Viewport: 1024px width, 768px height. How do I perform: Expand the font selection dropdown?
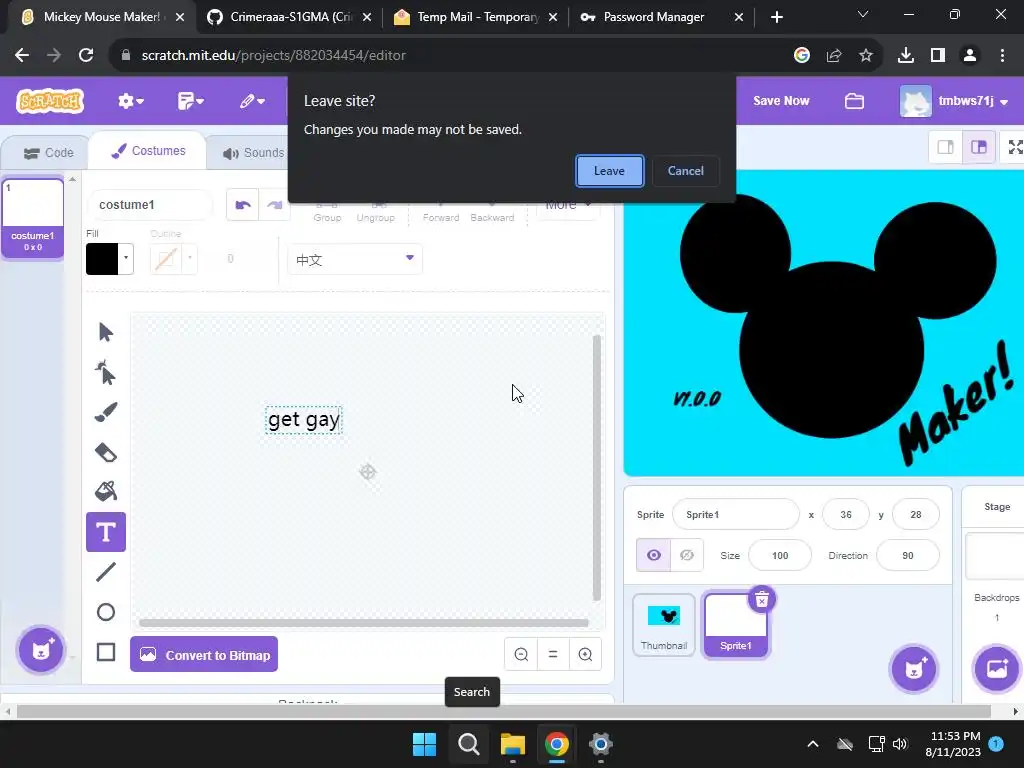point(355,259)
